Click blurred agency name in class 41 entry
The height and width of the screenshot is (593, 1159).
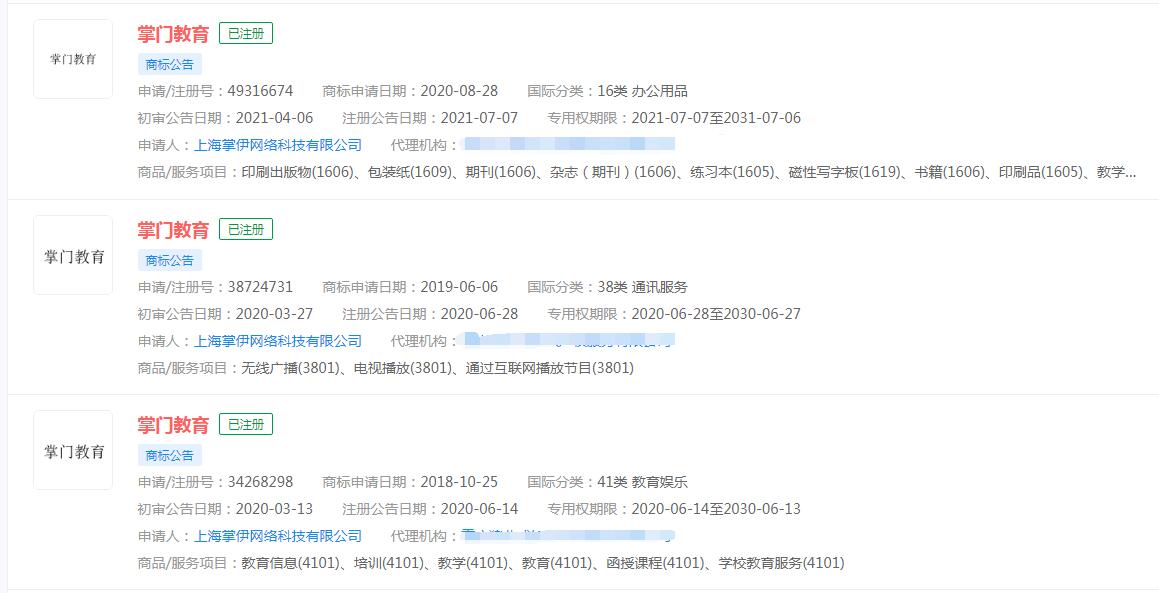click(x=567, y=535)
